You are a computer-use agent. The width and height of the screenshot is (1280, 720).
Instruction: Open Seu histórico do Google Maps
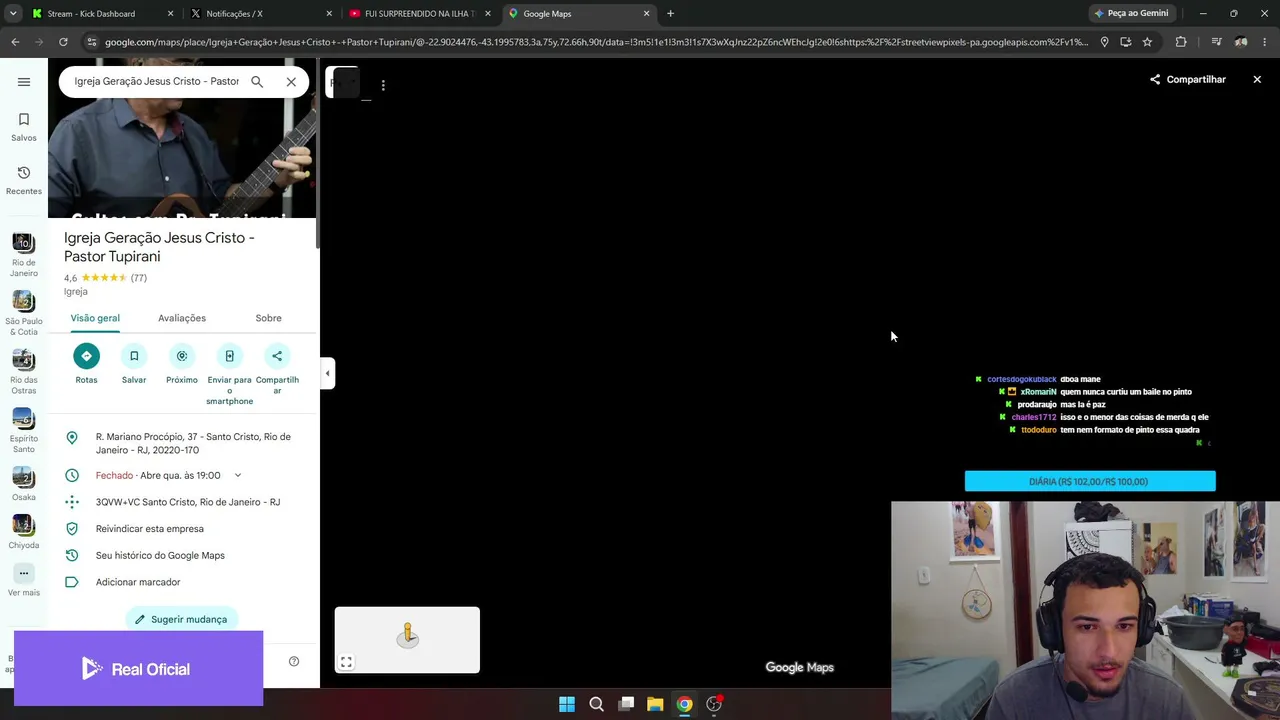tap(160, 555)
